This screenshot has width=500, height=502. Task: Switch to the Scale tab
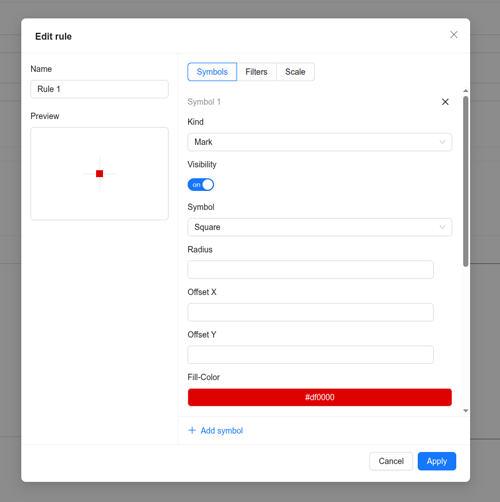coord(295,72)
